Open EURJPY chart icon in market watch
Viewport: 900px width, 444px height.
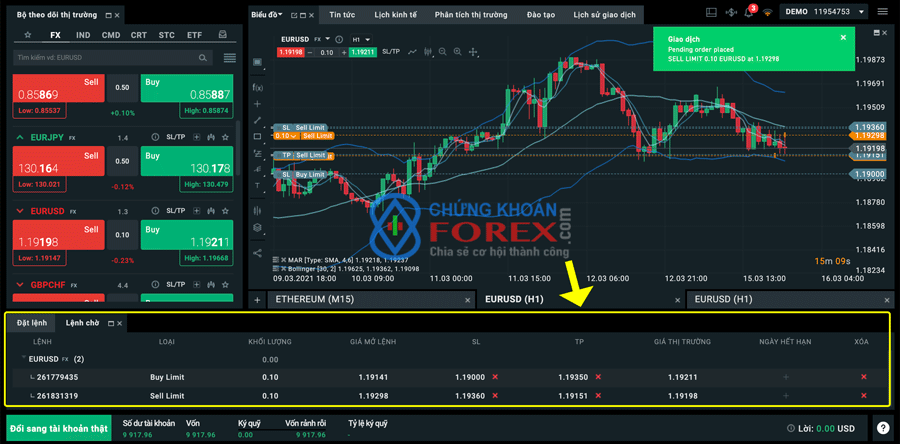tap(211, 138)
